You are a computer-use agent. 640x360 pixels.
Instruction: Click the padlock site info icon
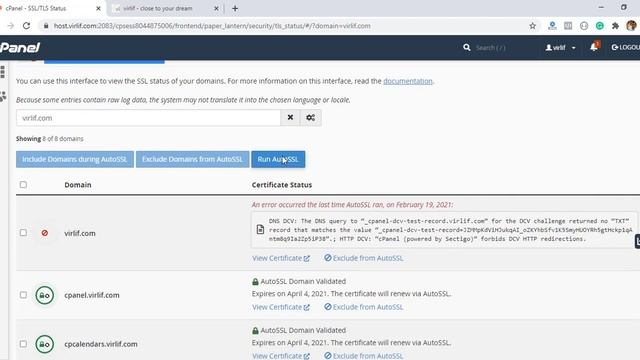(46, 26)
